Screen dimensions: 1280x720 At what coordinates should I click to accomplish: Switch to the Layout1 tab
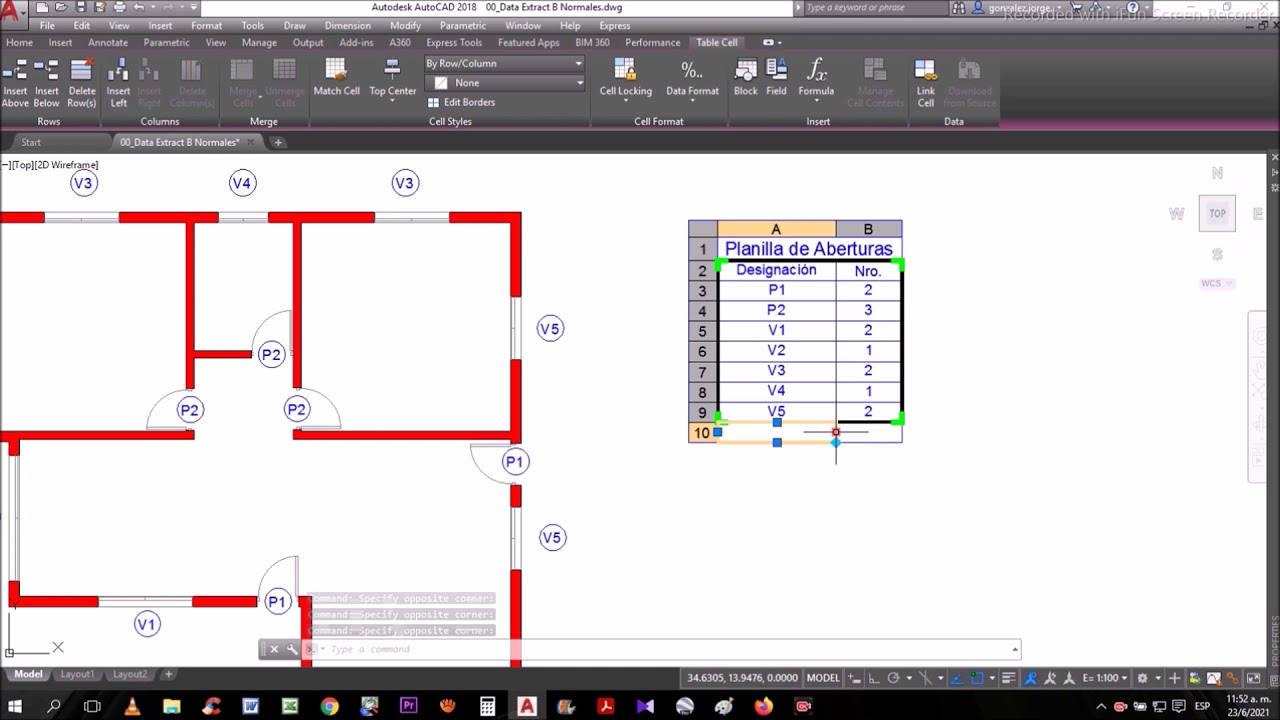pyautogui.click(x=77, y=674)
